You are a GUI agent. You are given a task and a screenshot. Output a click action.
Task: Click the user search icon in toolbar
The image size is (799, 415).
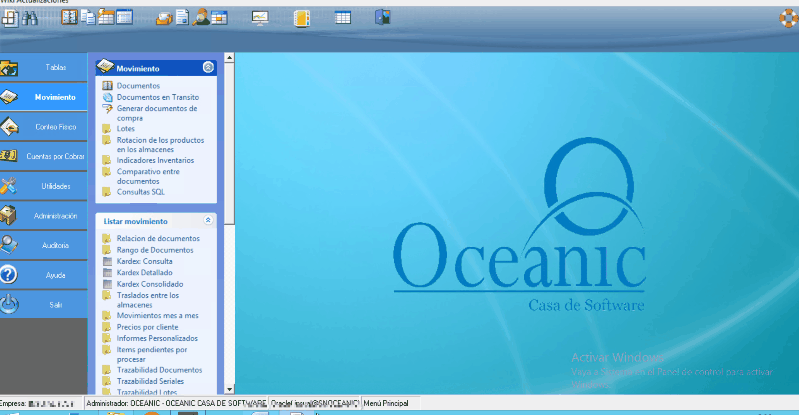(201, 17)
